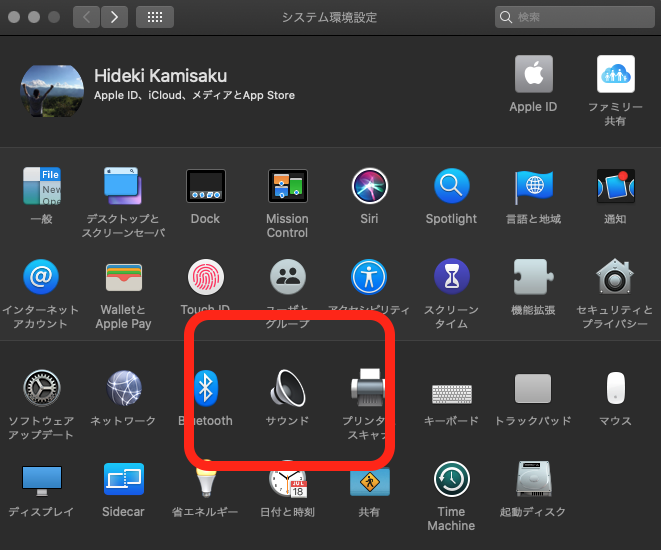Open Printers & Scanners (プリンタとスキャナ) pane
This screenshot has height=550, width=661.
point(368,388)
